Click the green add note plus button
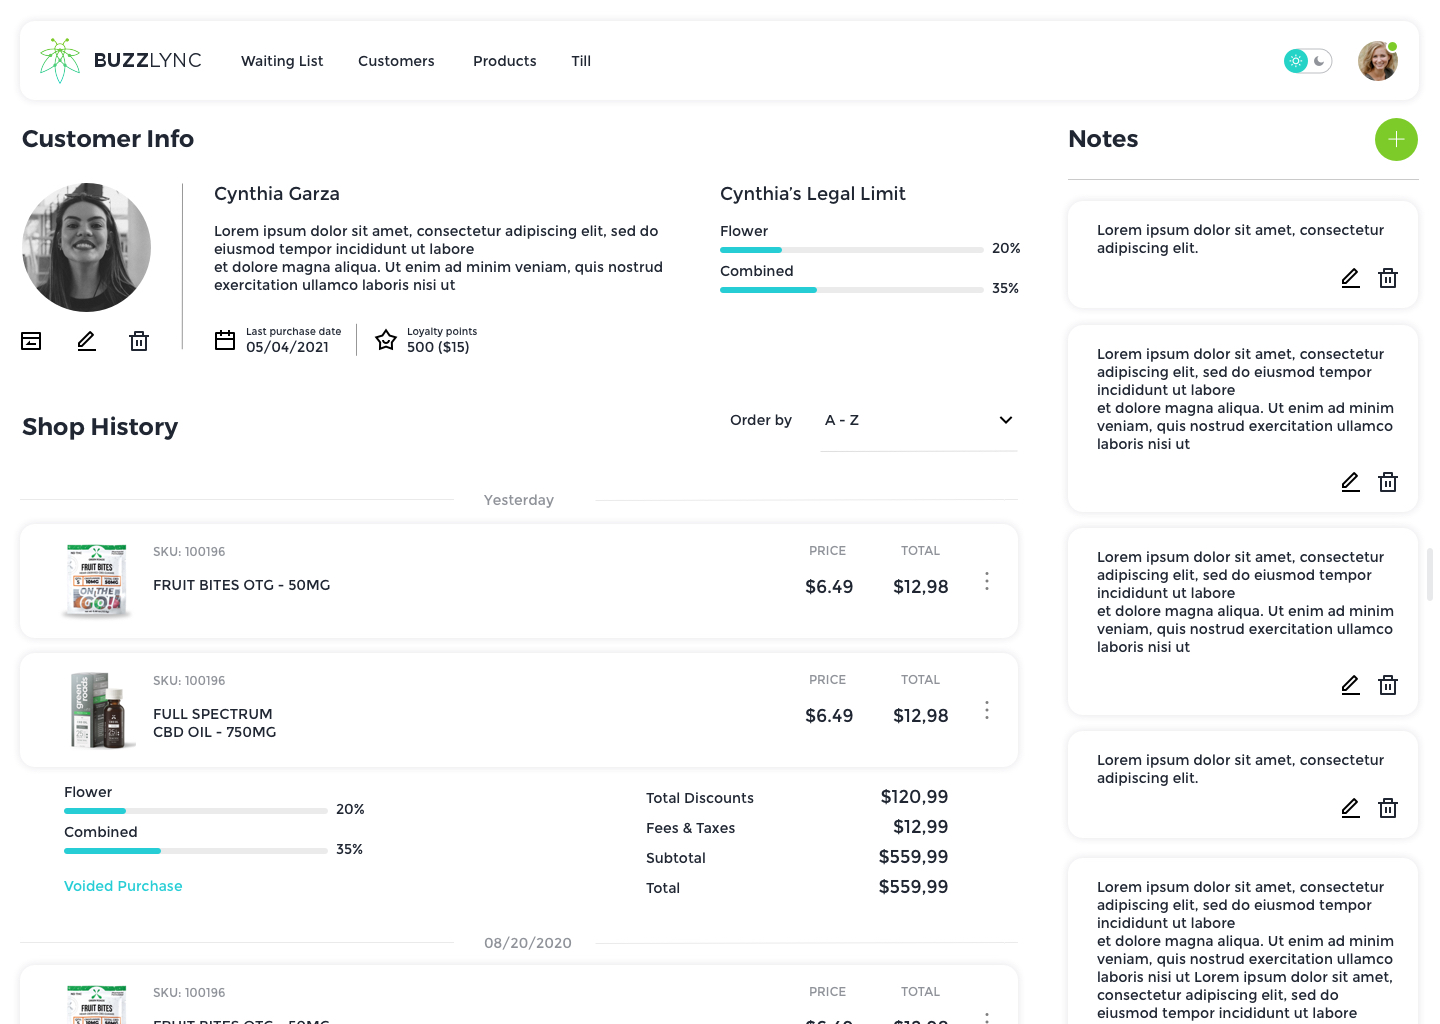 1396,139
